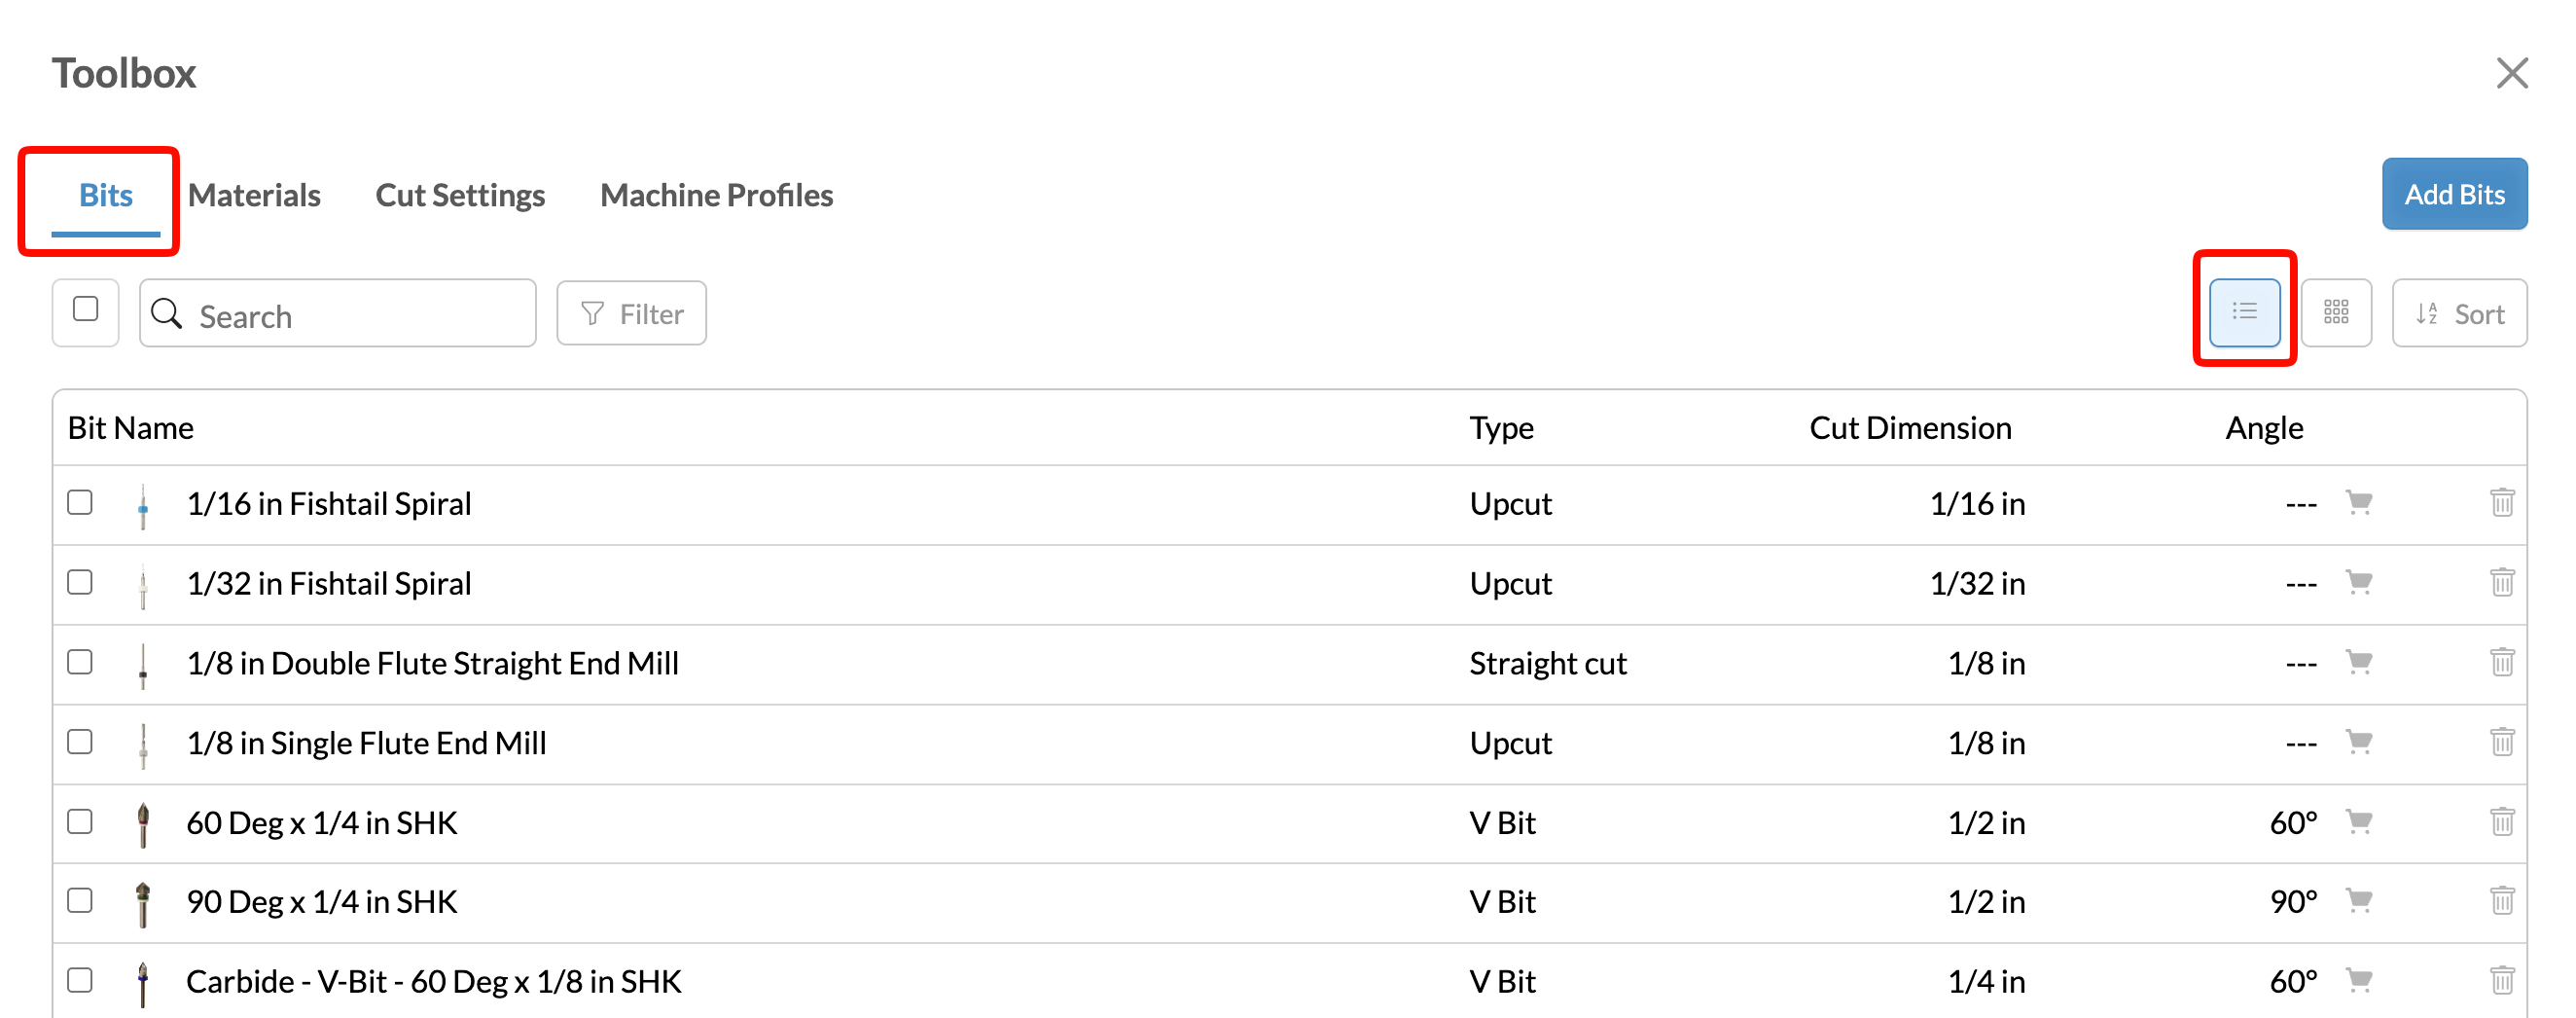The height and width of the screenshot is (1018, 2576).
Task: Go to the Machine Profiles tab
Action: (x=716, y=195)
